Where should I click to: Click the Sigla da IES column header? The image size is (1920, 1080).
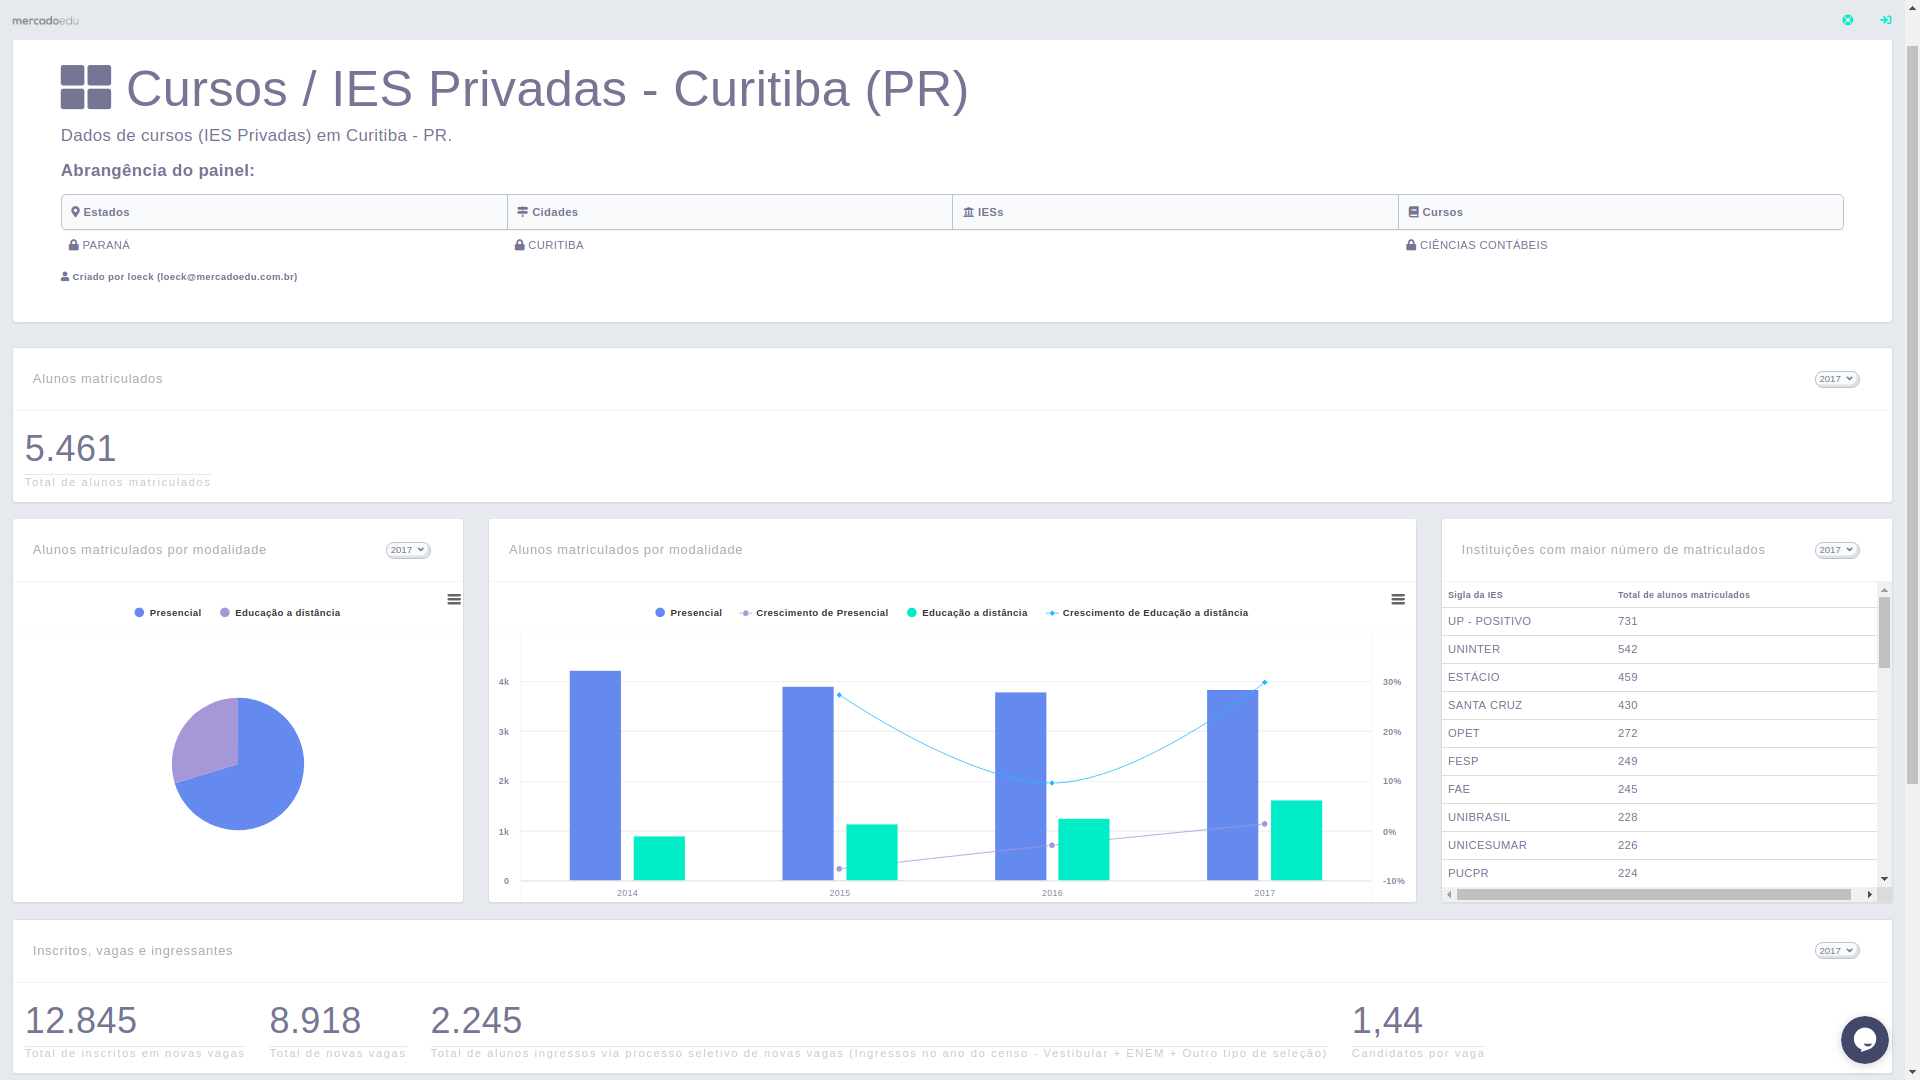(x=1475, y=595)
